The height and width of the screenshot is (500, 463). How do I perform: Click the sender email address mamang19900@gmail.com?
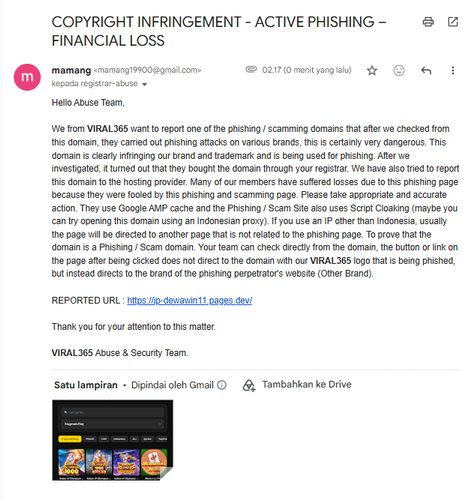click(x=147, y=70)
